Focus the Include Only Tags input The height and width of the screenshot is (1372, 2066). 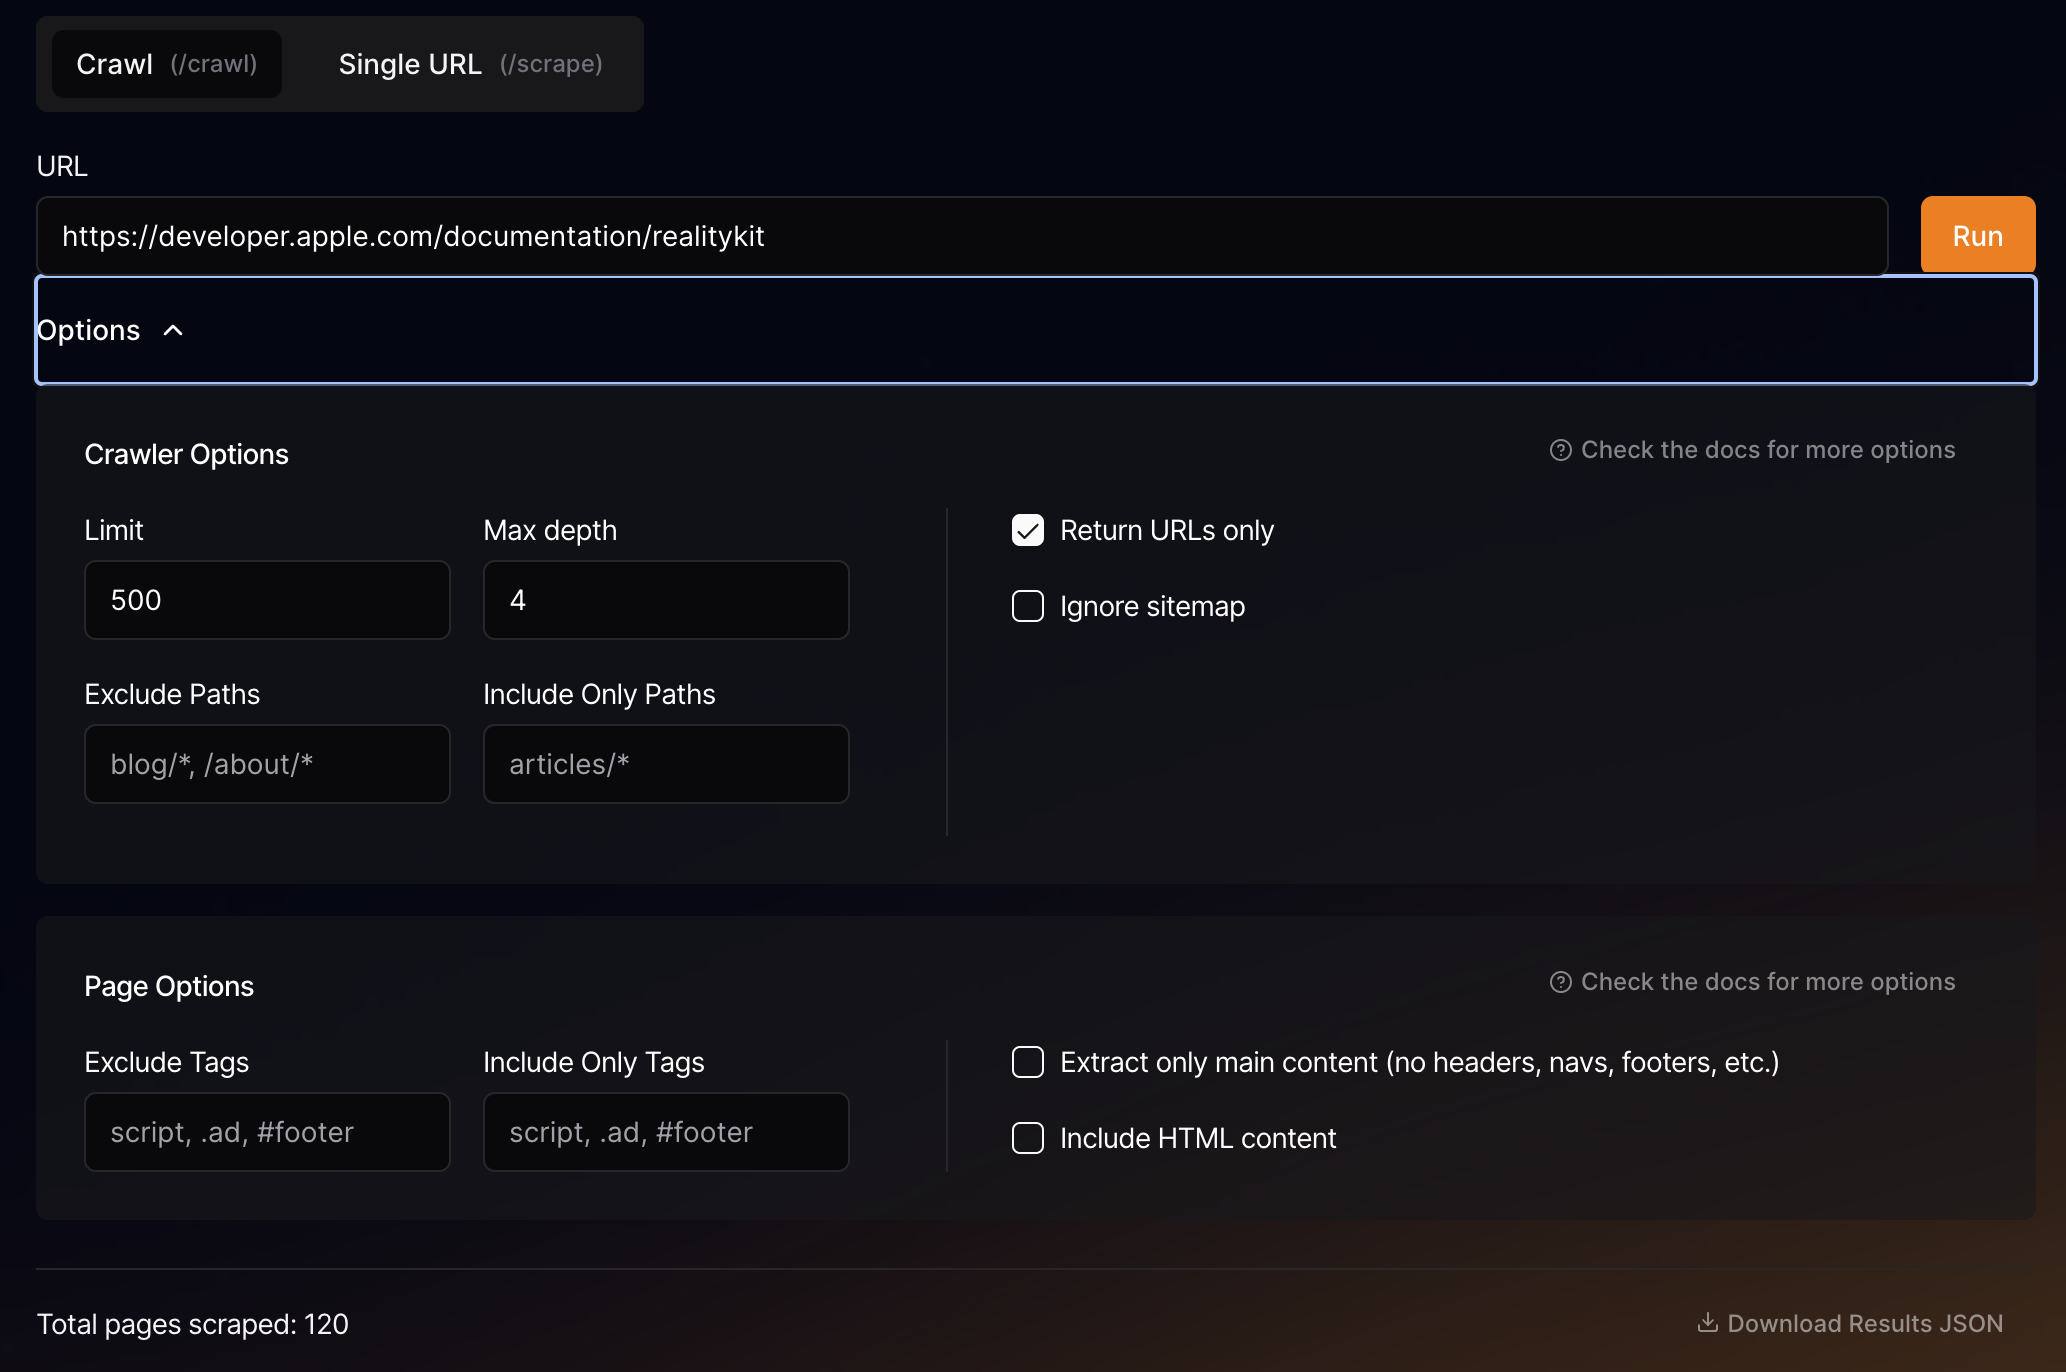[666, 1132]
